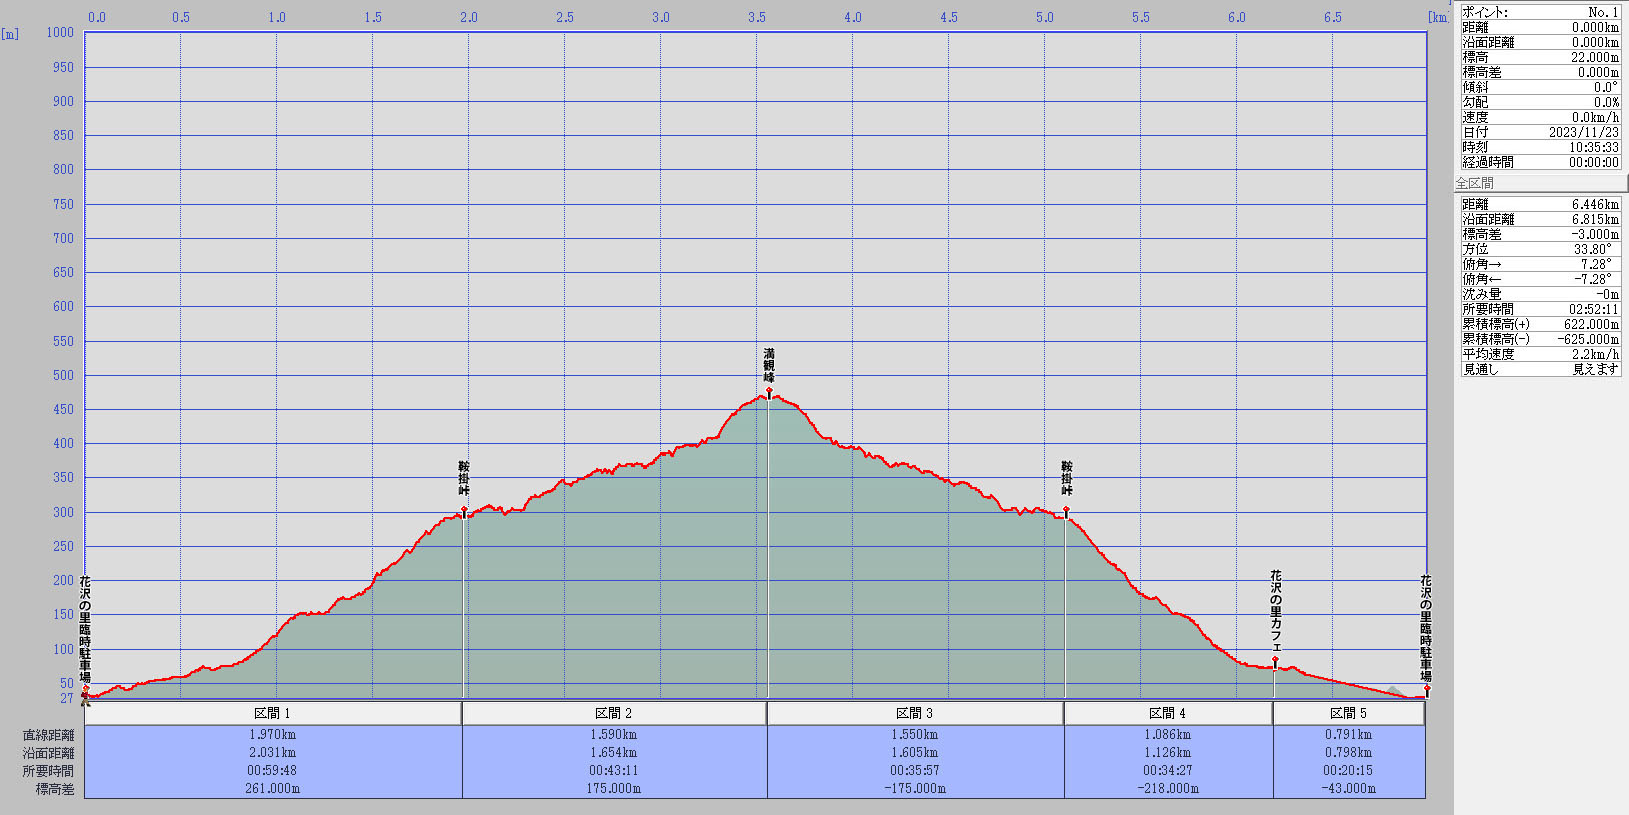The width and height of the screenshot is (1629, 815).
Task: Click the 全区間 panel header
Action: [1540, 183]
